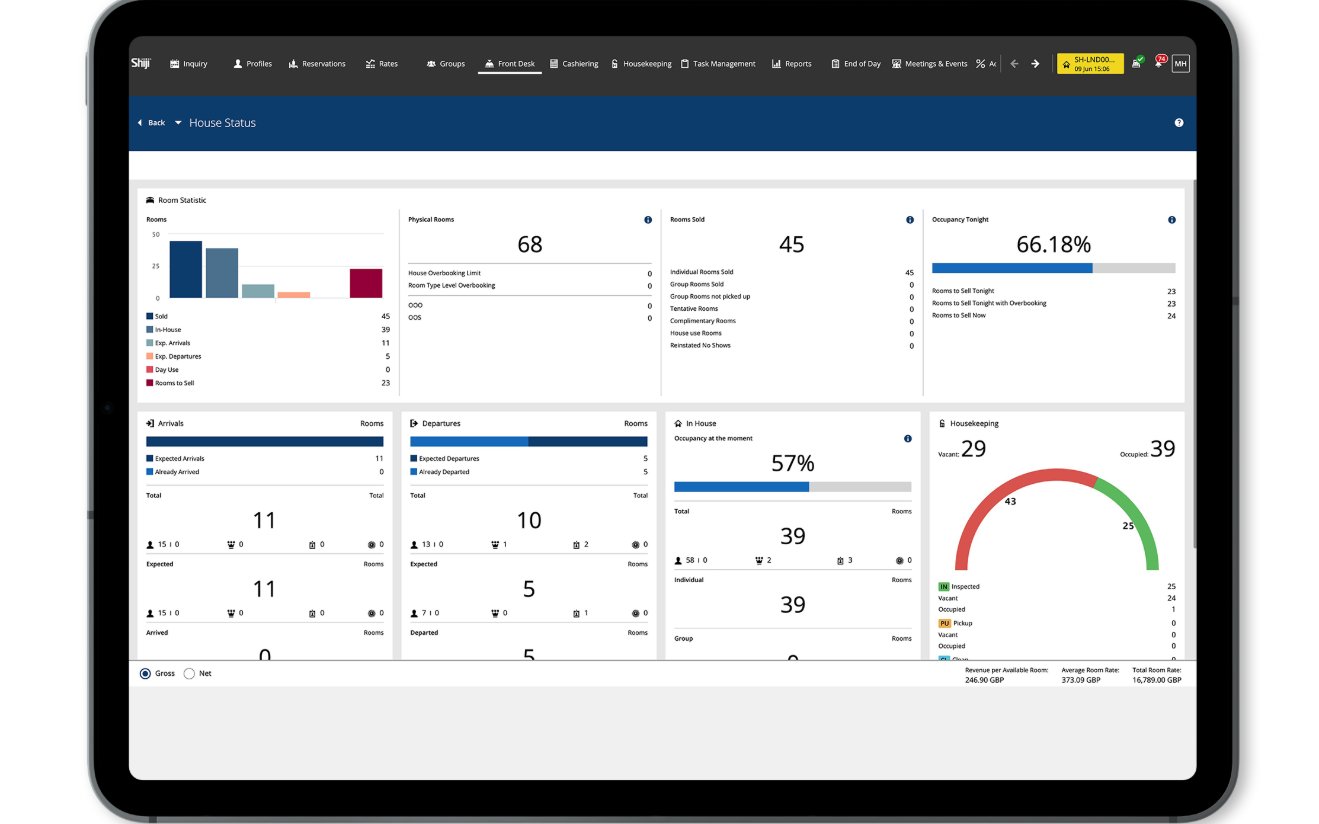Switch to the Reservations menu

(x=317, y=64)
